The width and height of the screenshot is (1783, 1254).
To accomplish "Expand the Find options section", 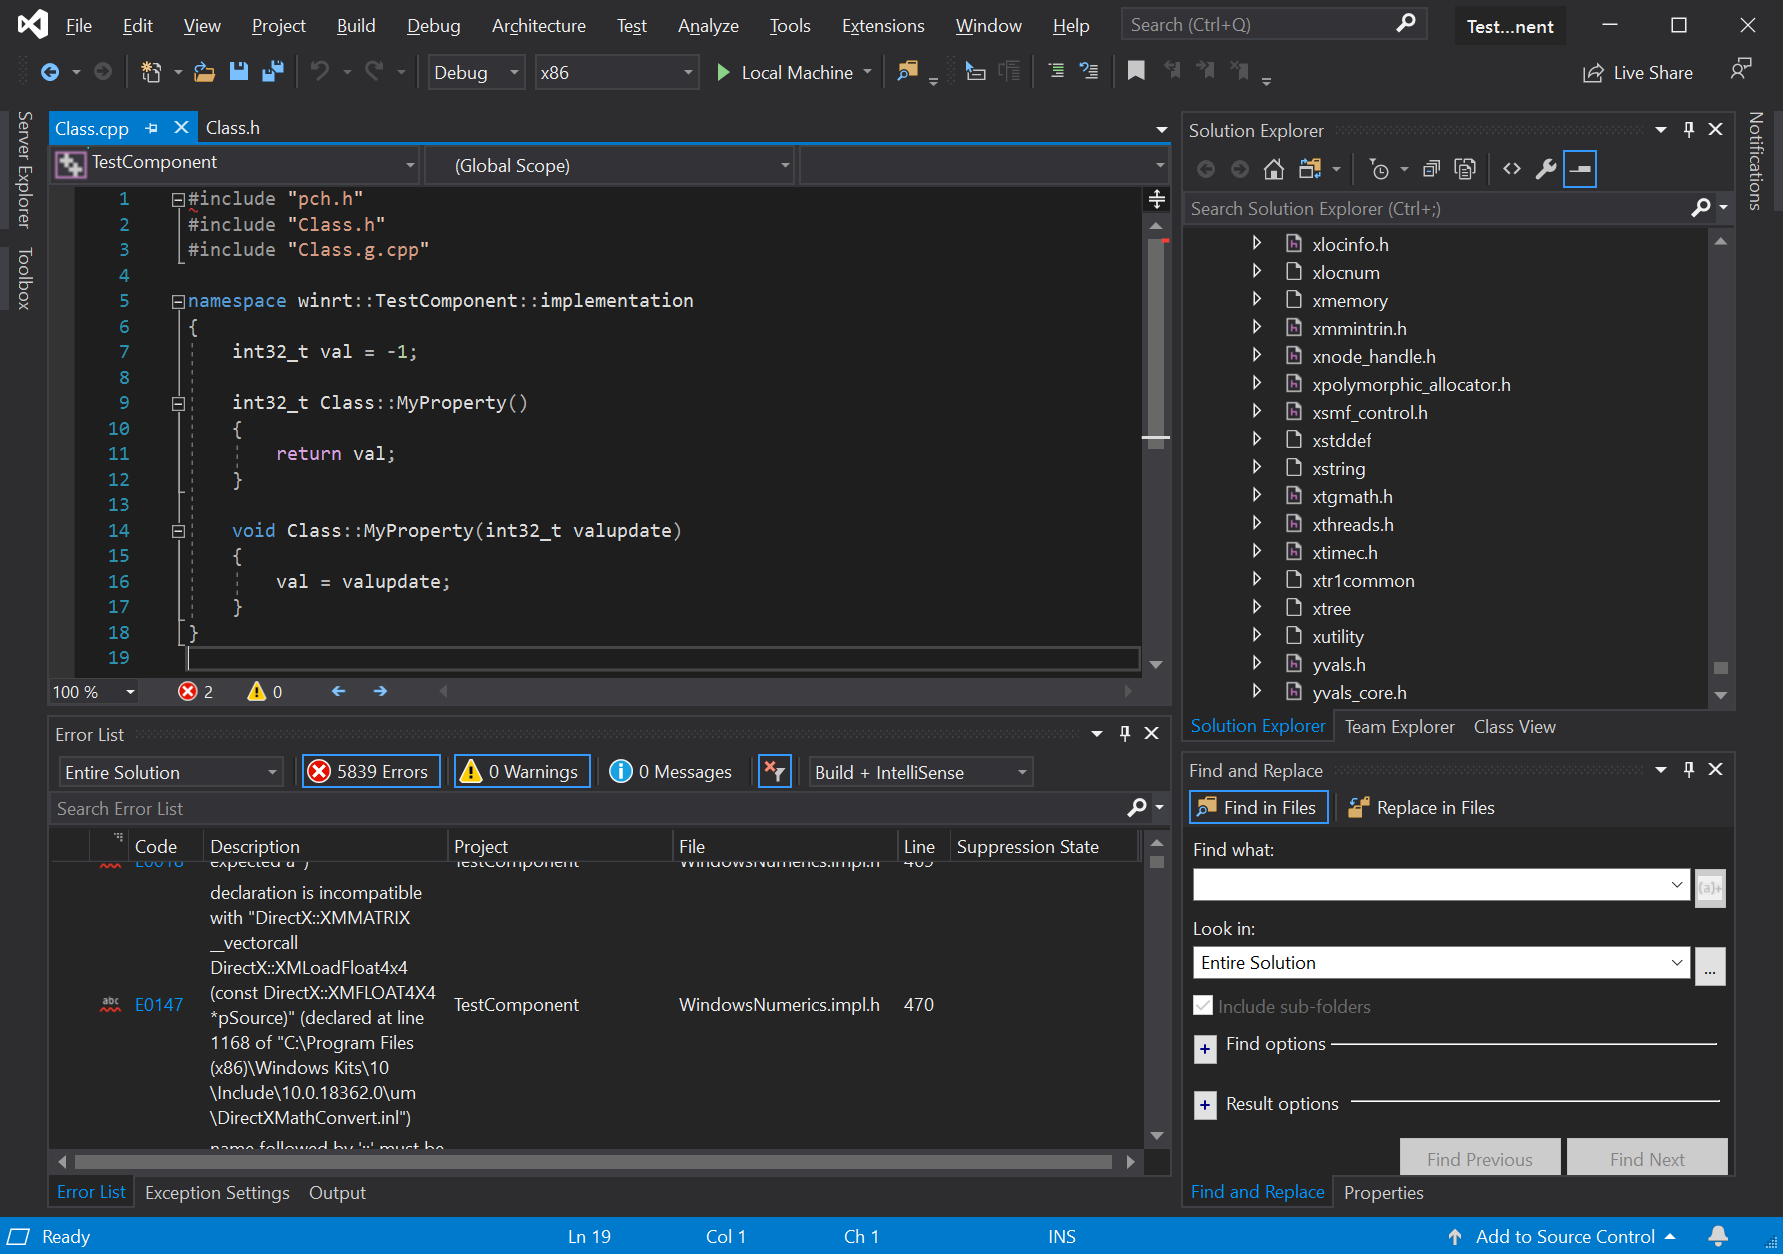I will pos(1205,1049).
